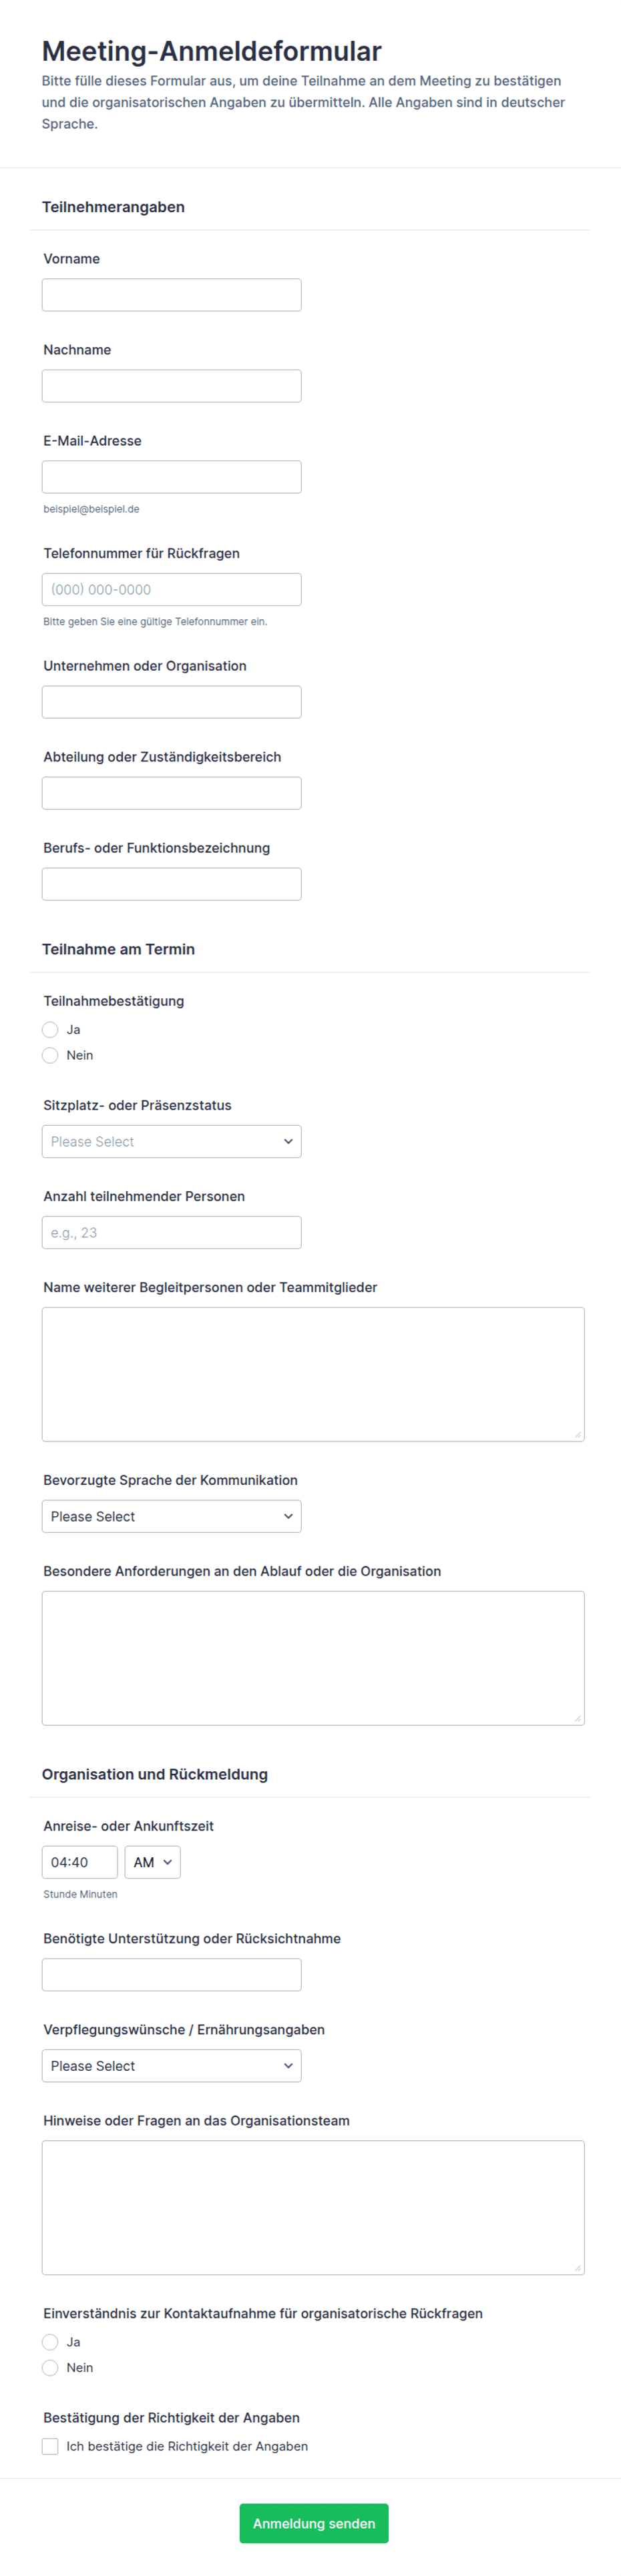Choose Ja for Einverständnis zur Kontaktaufnahme
621x2576 pixels.
pos(50,2342)
